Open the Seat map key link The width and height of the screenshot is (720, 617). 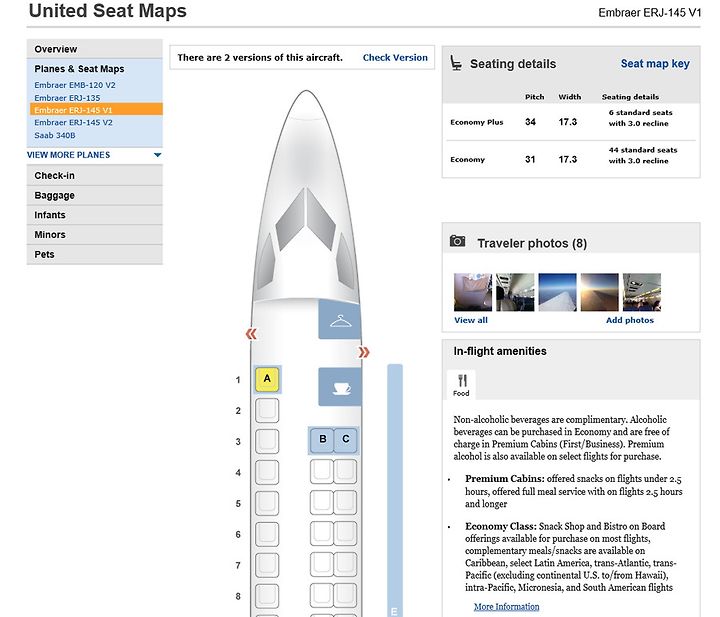(x=655, y=63)
